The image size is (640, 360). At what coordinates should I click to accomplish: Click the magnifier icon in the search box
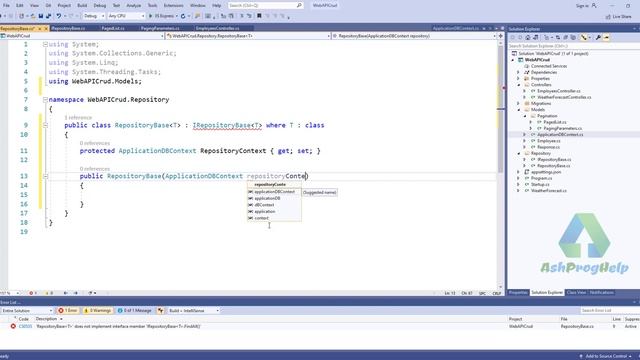pyautogui.click(x=299, y=5)
